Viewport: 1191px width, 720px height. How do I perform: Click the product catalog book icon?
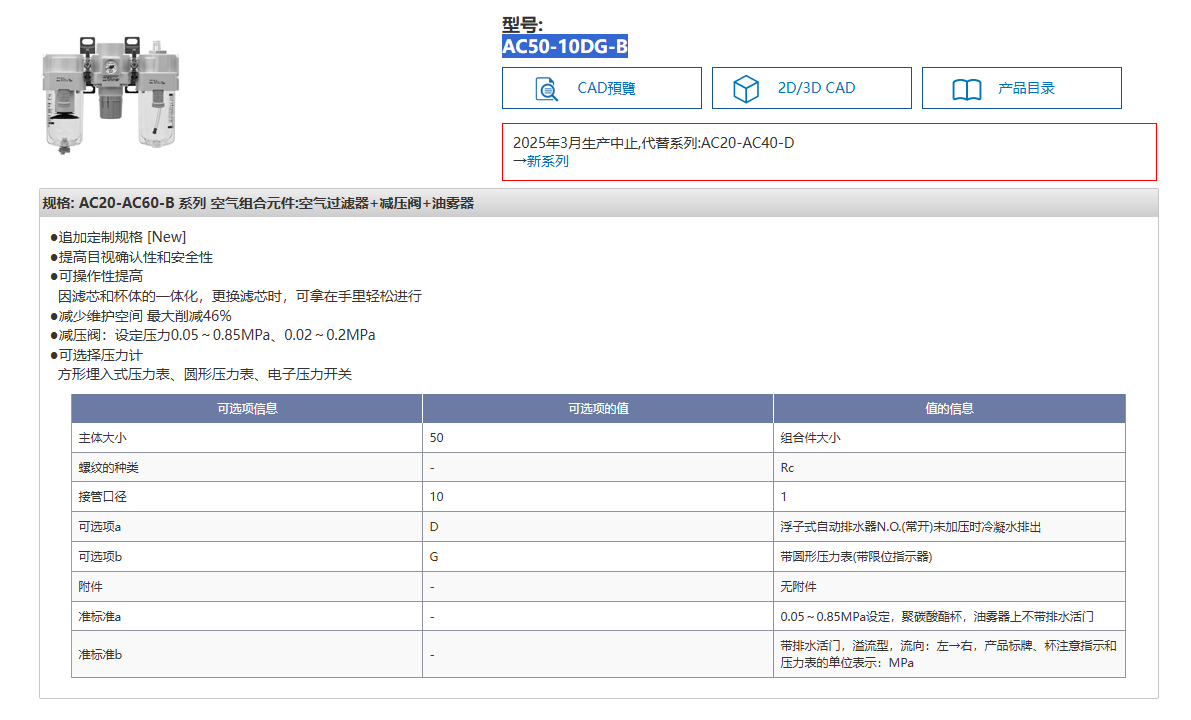(x=967, y=90)
